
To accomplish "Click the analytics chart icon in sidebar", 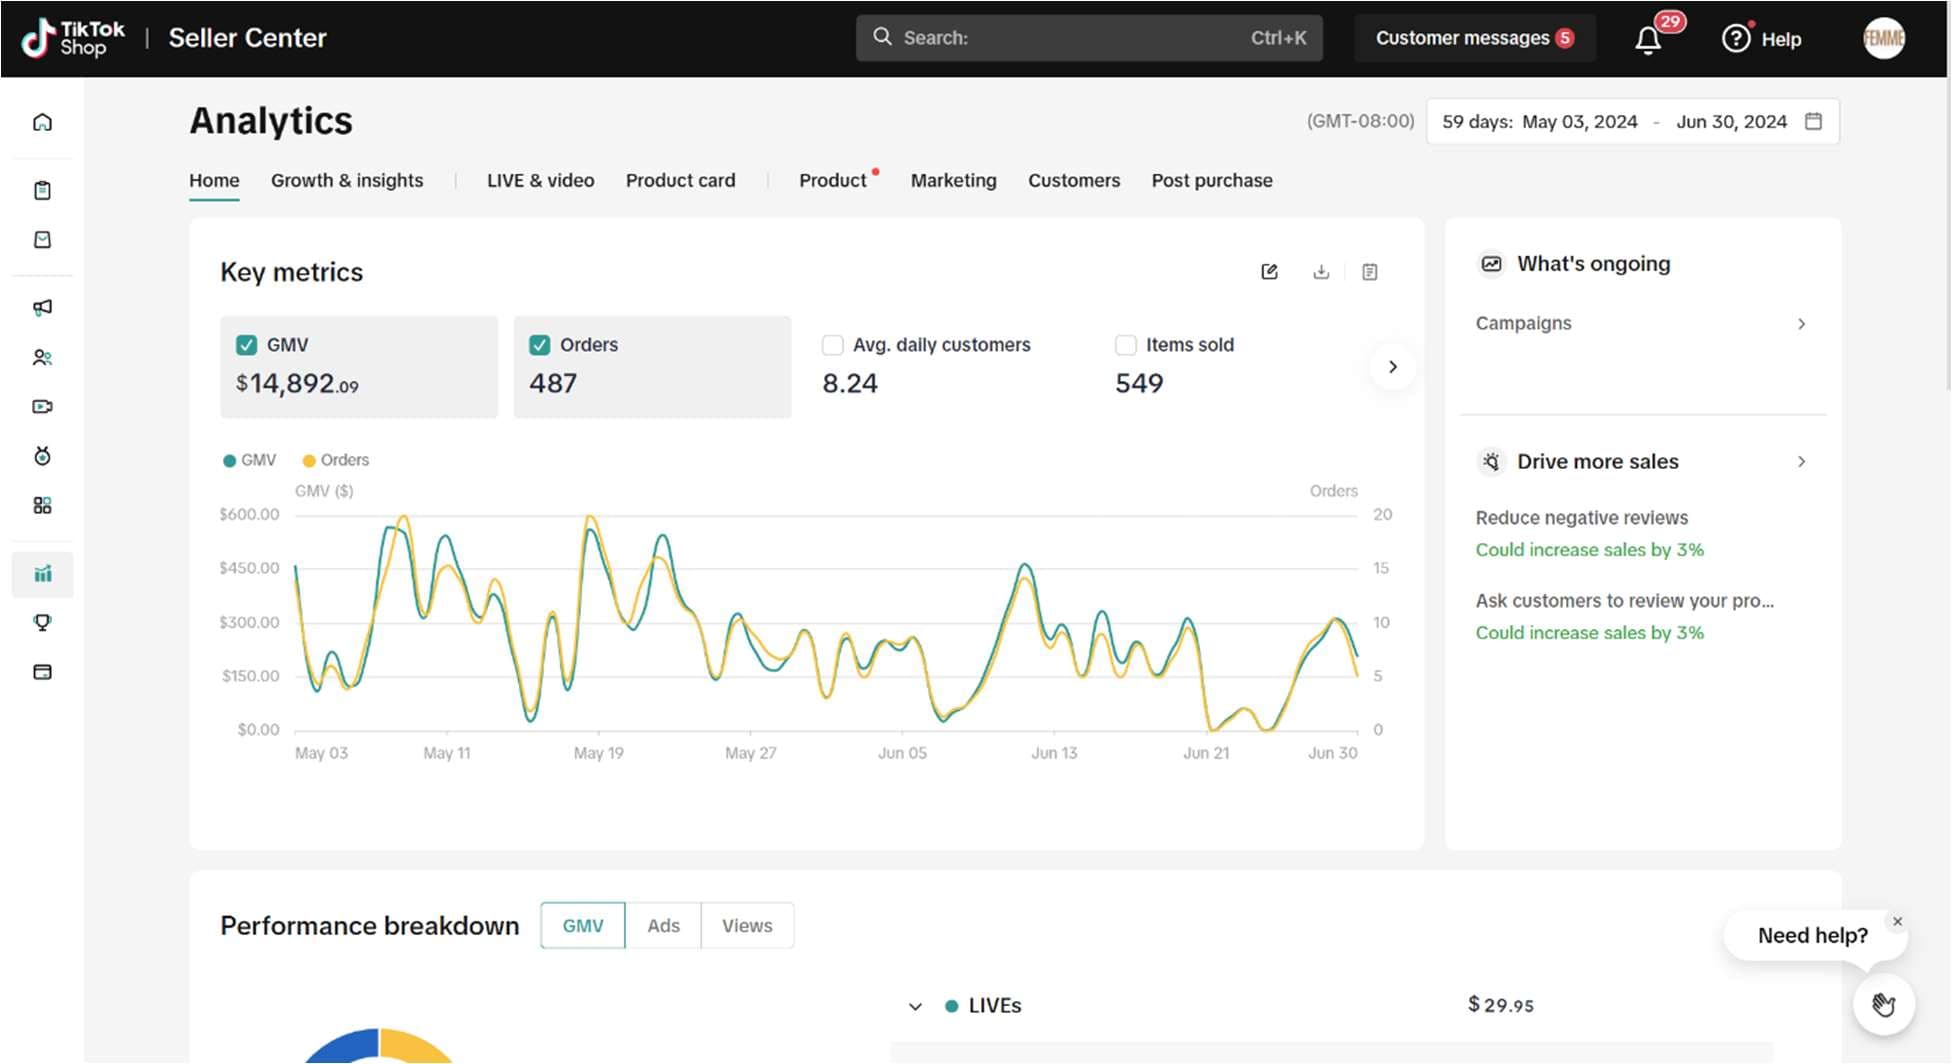I will tap(42, 574).
